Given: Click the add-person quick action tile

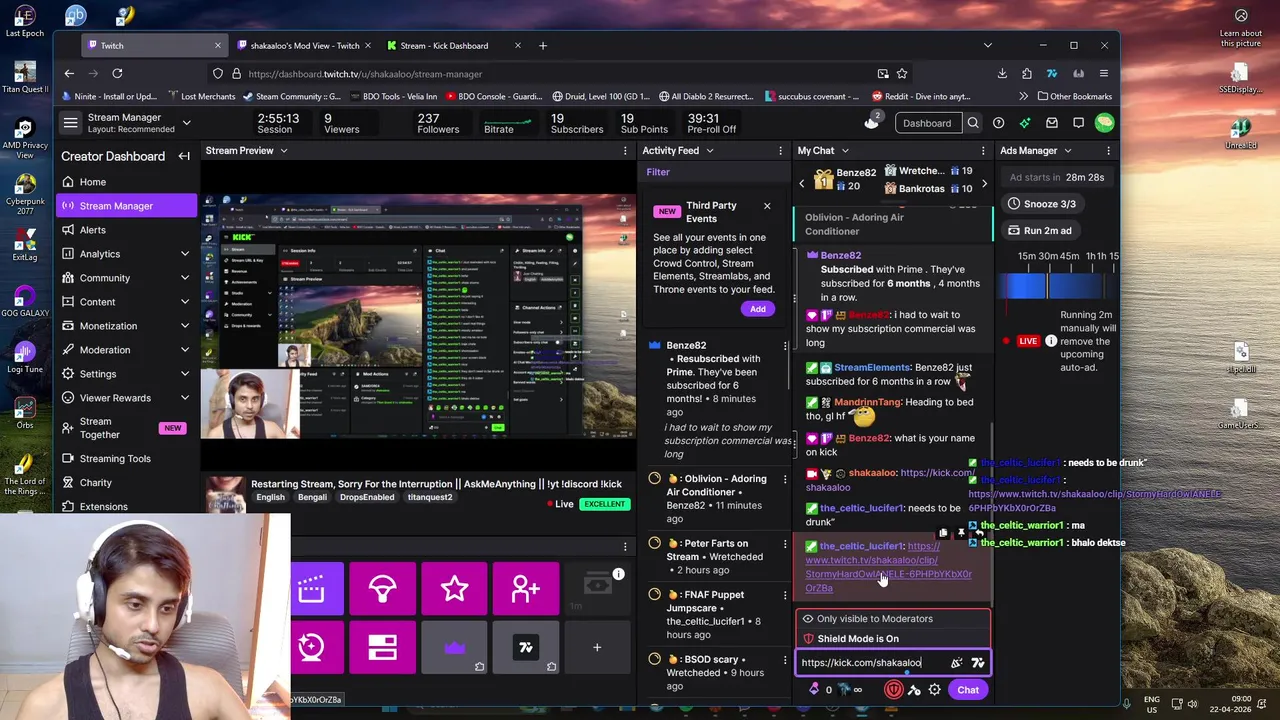Looking at the screenshot, I should [x=525, y=589].
